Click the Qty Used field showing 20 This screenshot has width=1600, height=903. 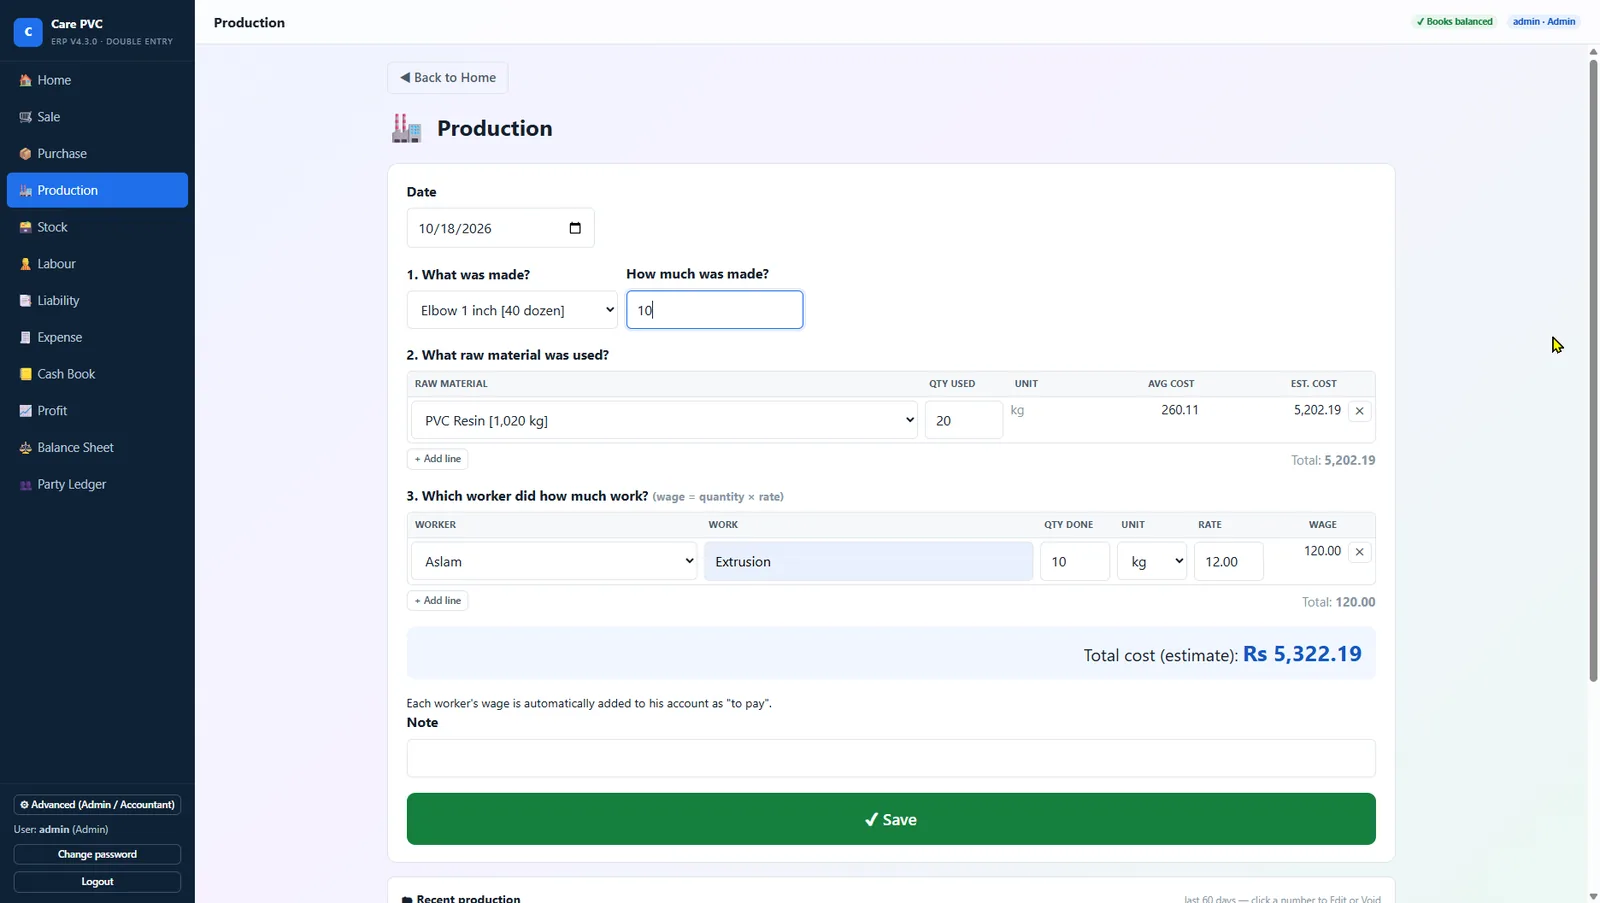point(963,420)
